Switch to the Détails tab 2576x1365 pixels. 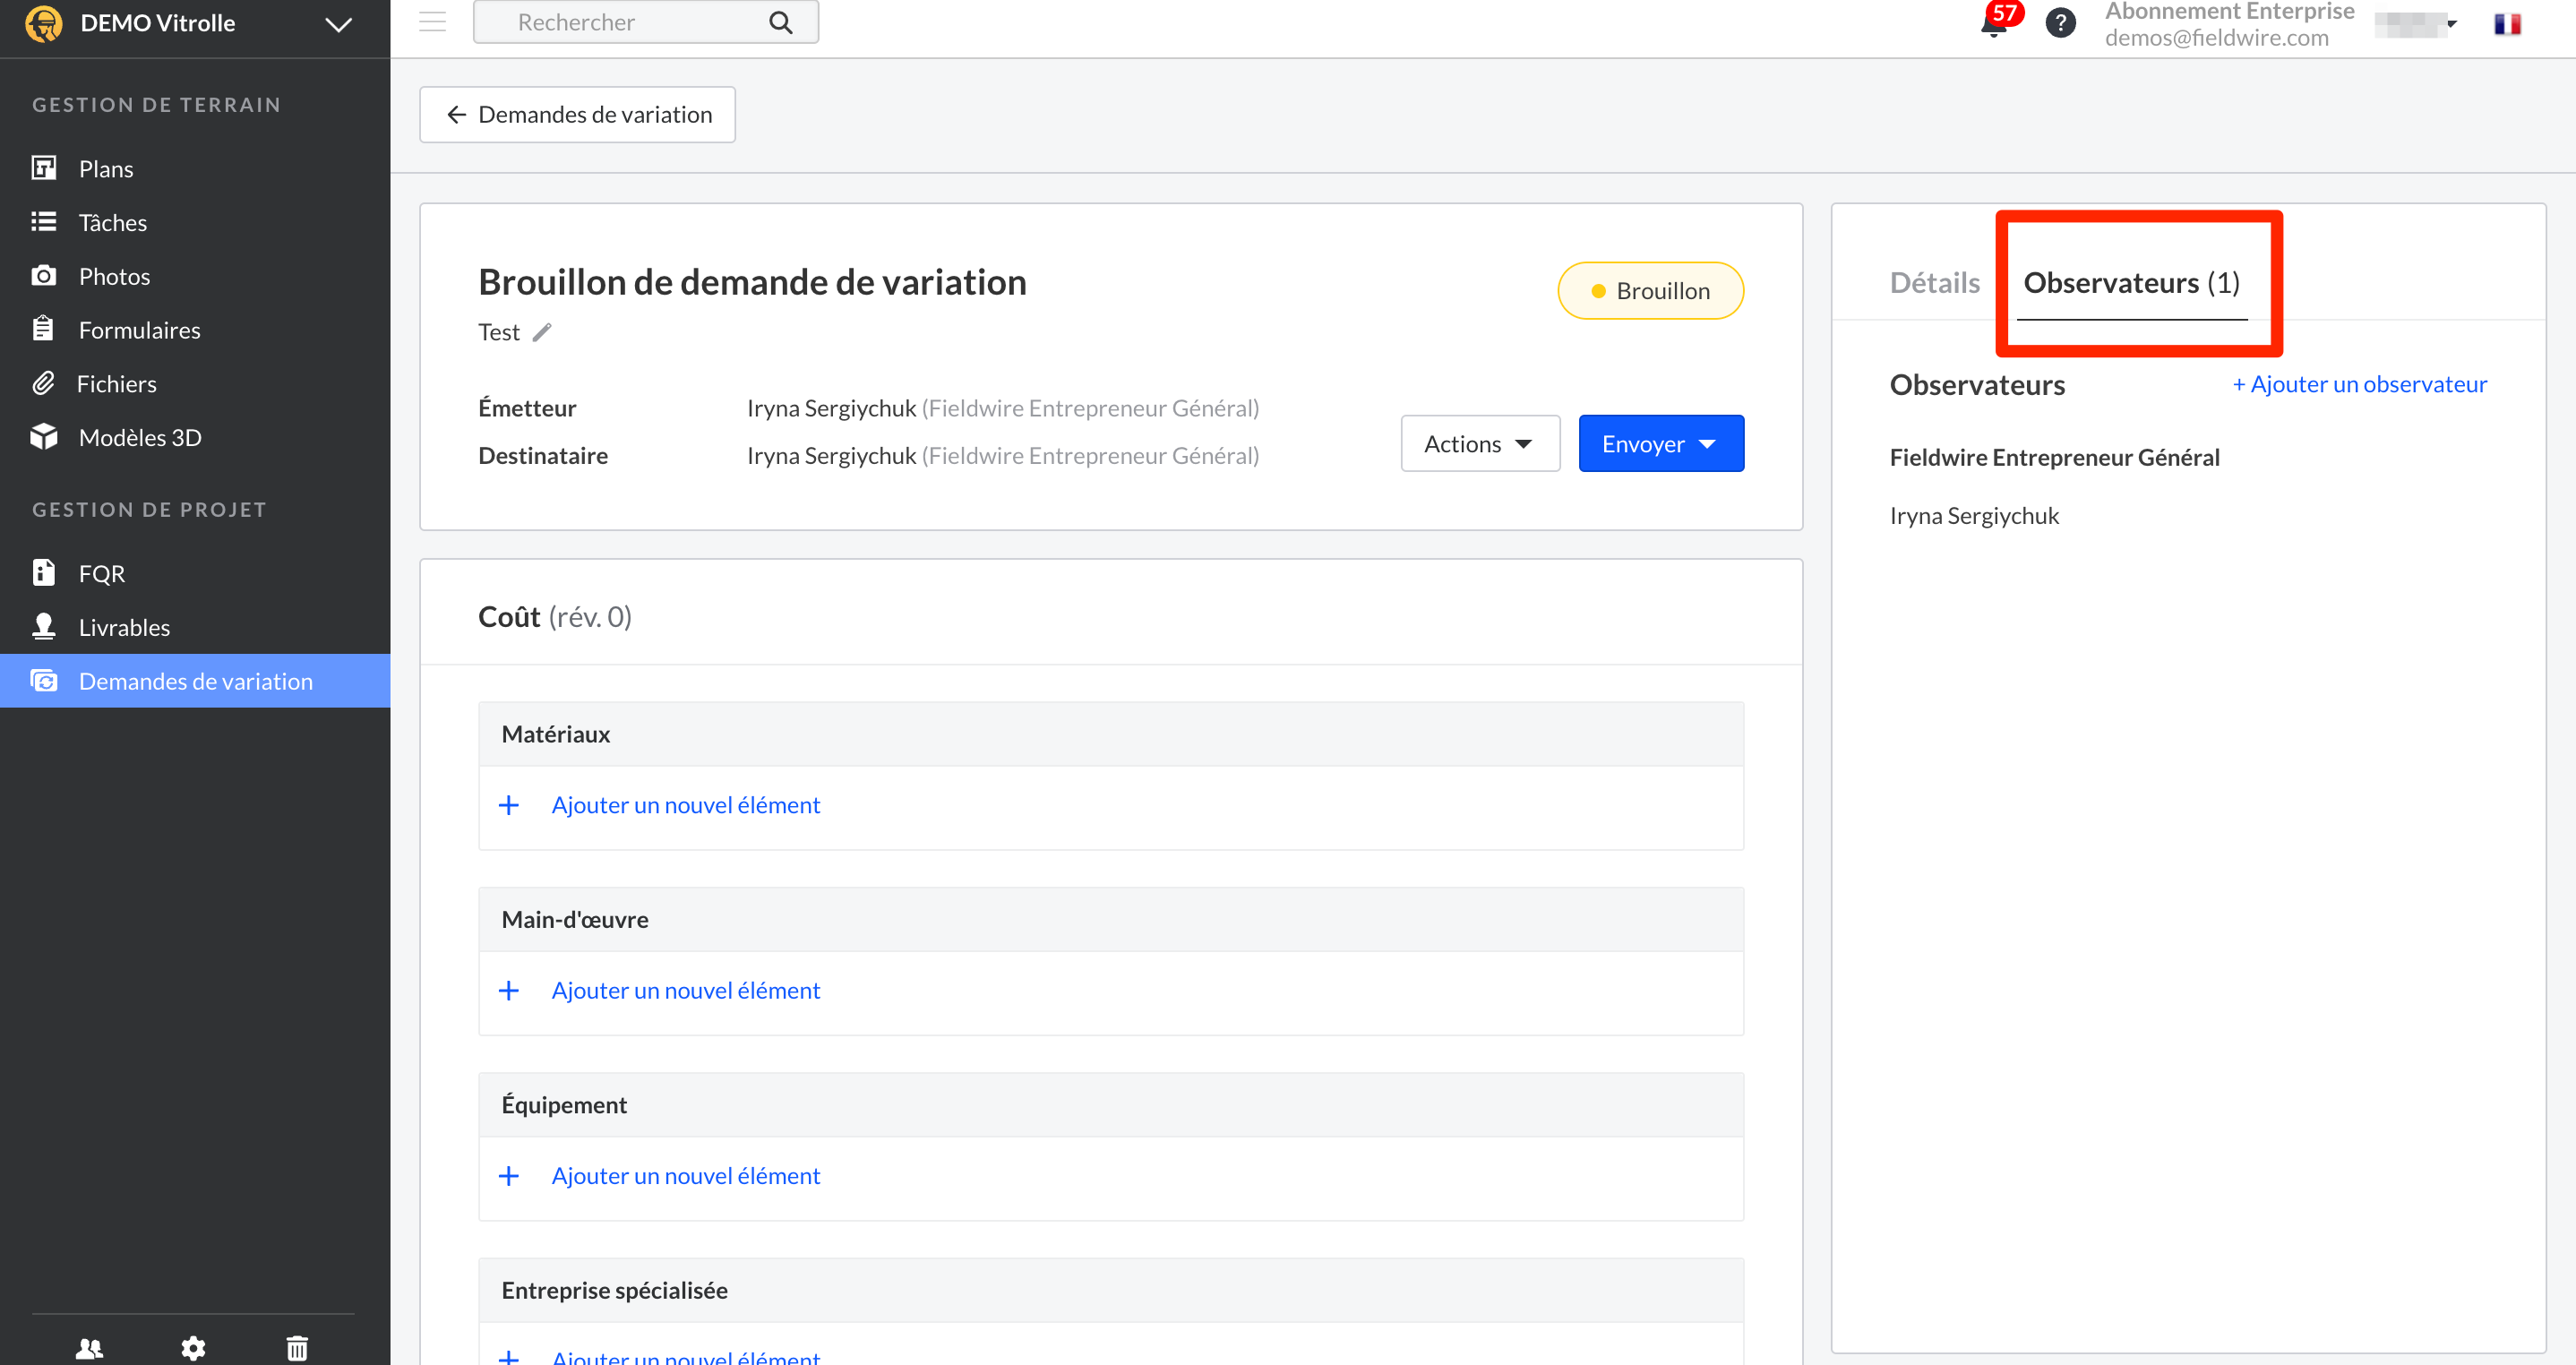[1934, 282]
